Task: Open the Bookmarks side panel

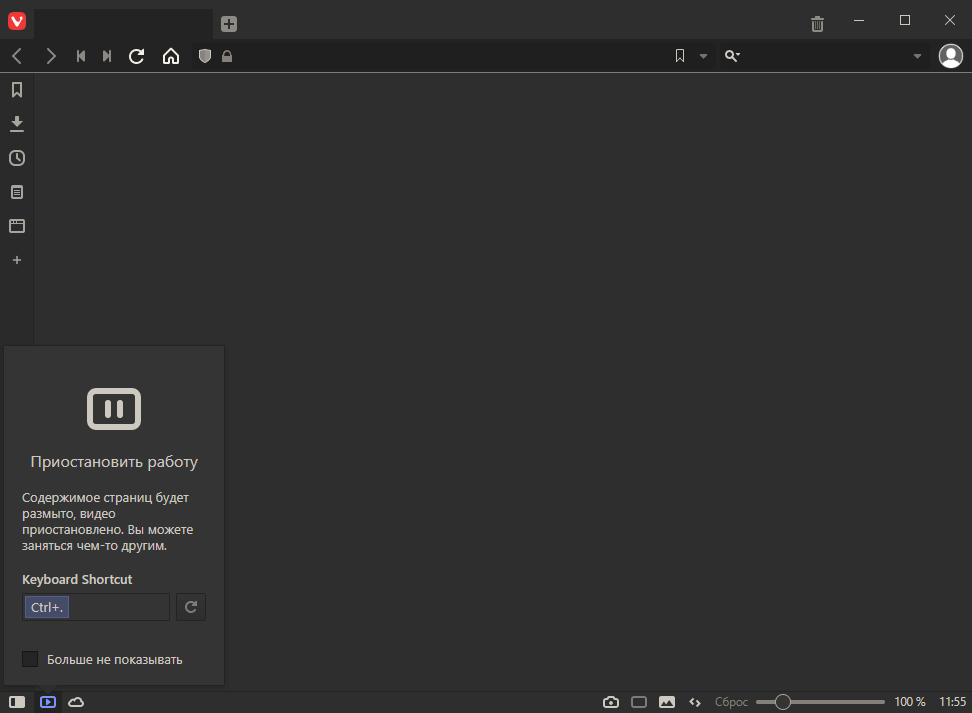Action: tap(17, 90)
